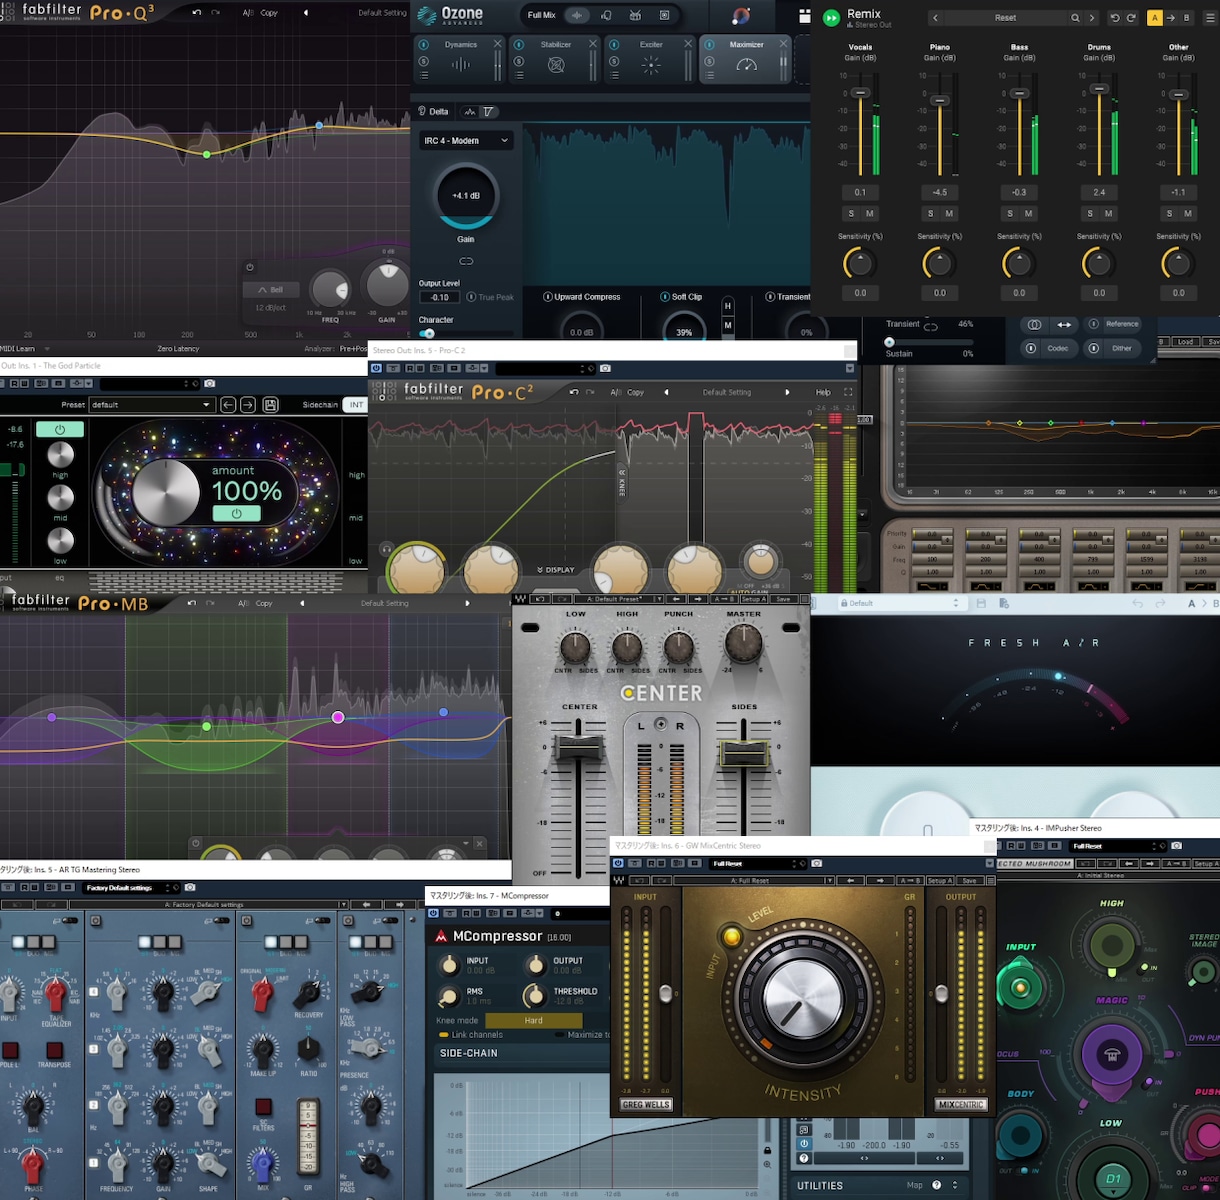Expand the Pro-C 2 DISPLAY section
This screenshot has height=1200, width=1220.
point(556,570)
